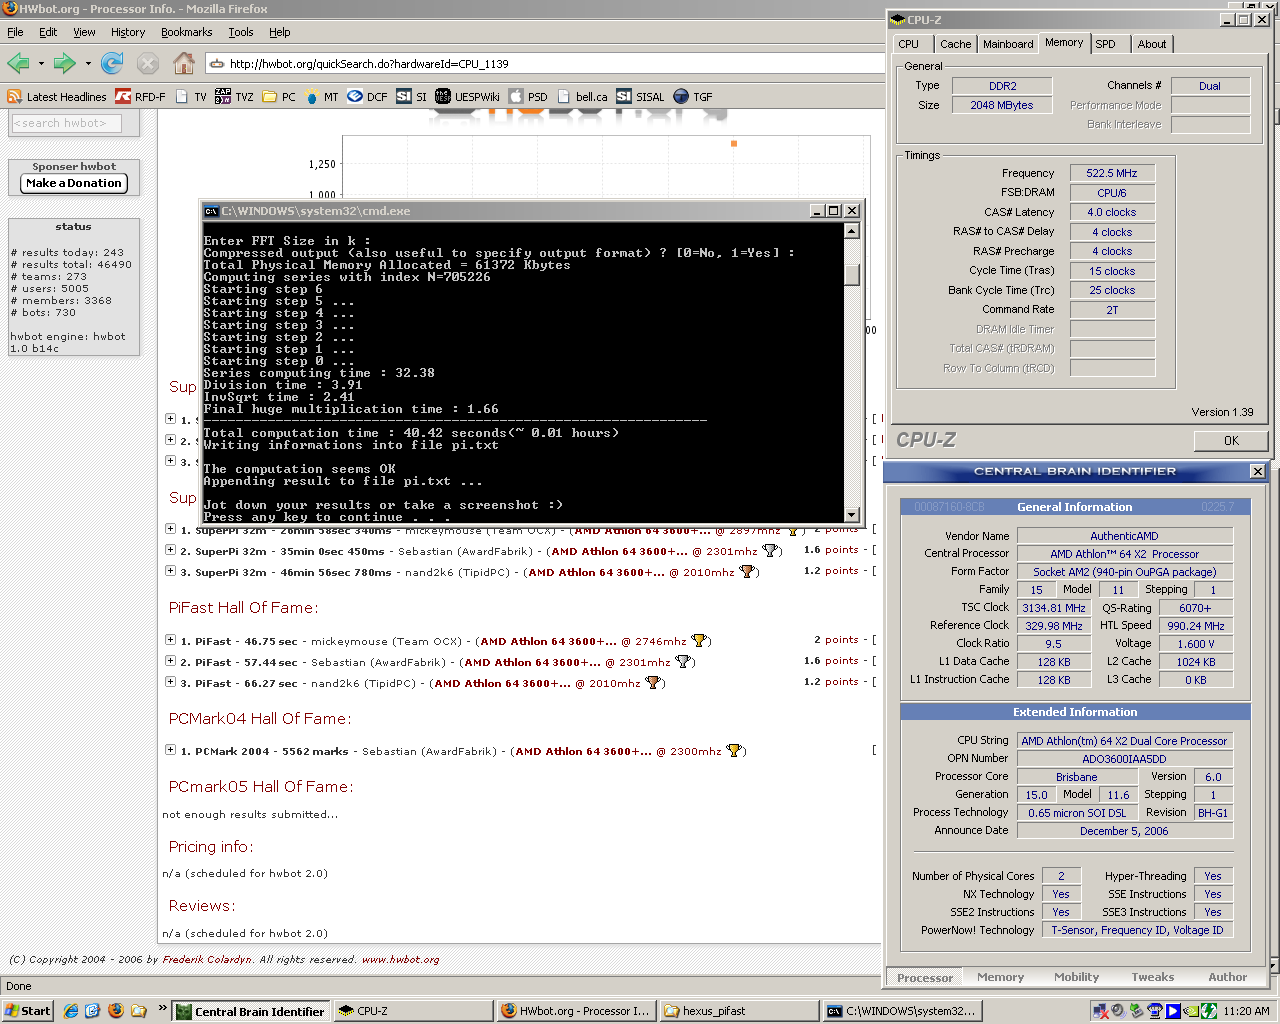Image resolution: width=1280 pixels, height=1024 pixels.
Task: Switch to the CPU-Z Mainboard tab
Action: (x=1008, y=44)
